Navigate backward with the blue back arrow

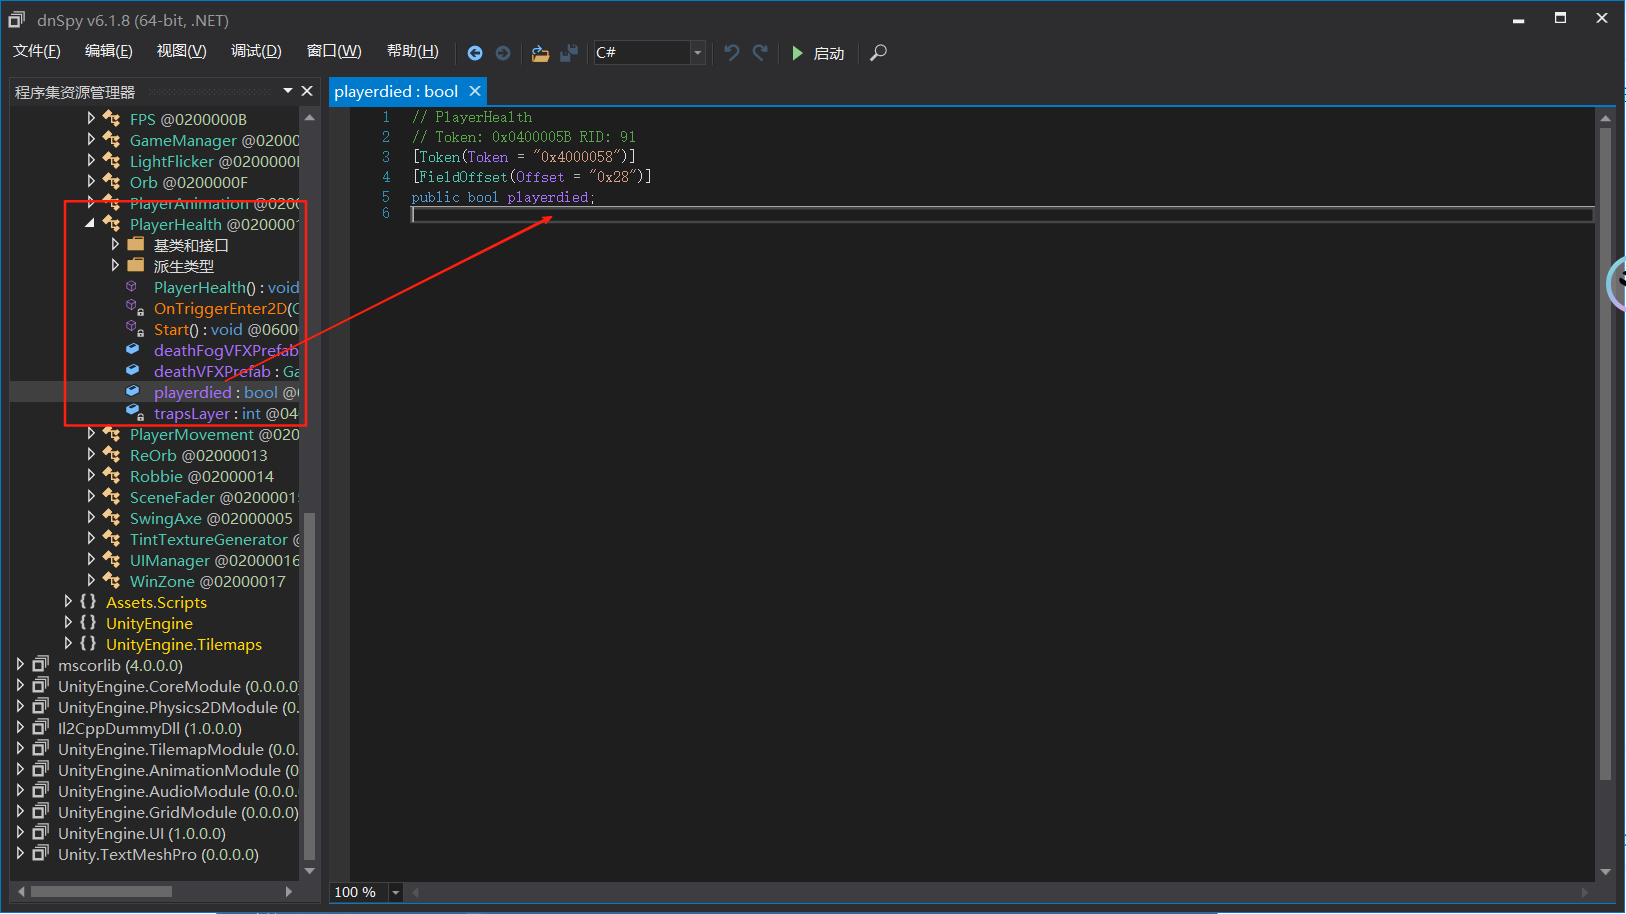pos(475,53)
